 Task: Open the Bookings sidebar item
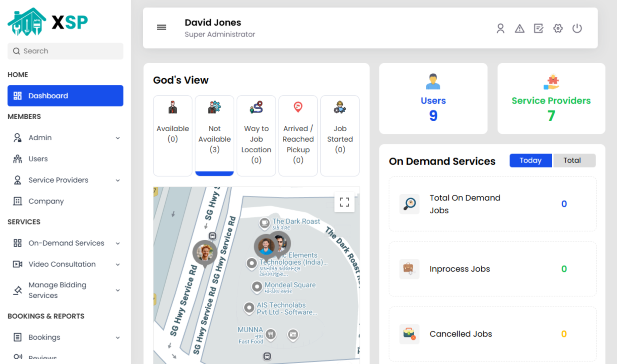click(x=65, y=337)
